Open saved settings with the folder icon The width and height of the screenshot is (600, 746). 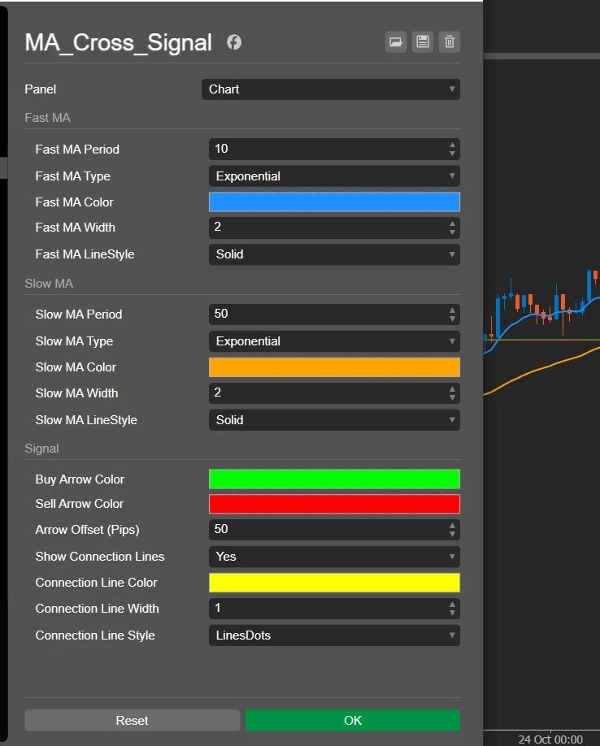click(395, 42)
